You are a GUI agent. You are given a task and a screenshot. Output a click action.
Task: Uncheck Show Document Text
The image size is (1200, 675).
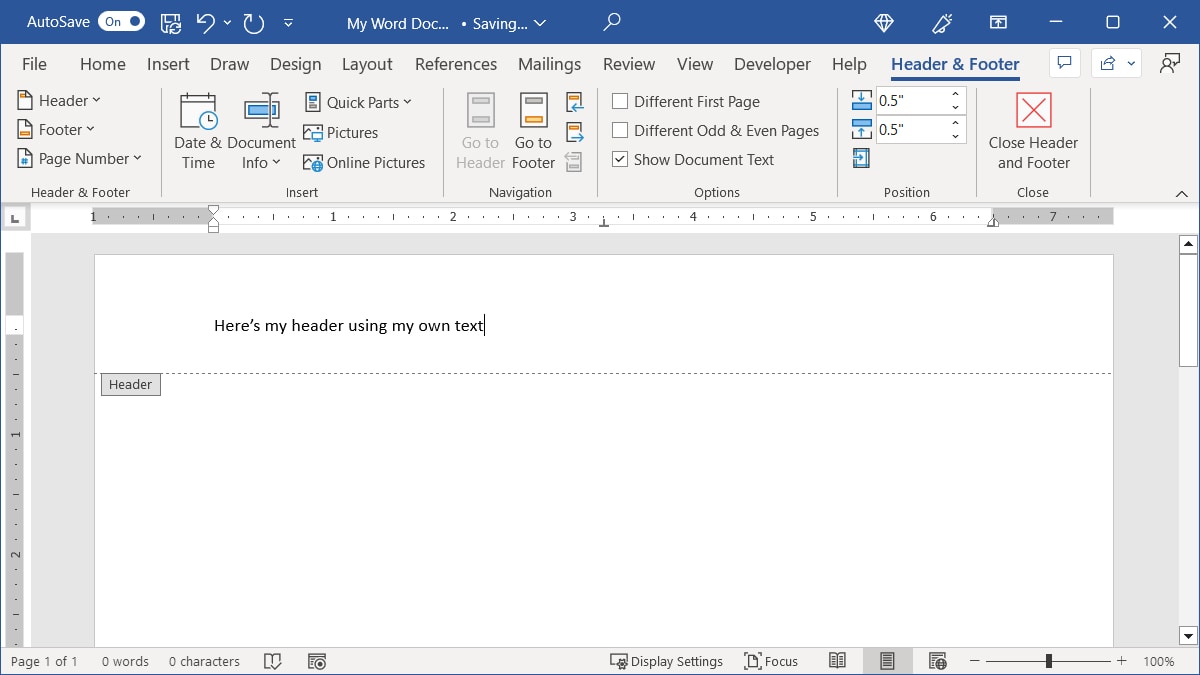tap(619, 159)
